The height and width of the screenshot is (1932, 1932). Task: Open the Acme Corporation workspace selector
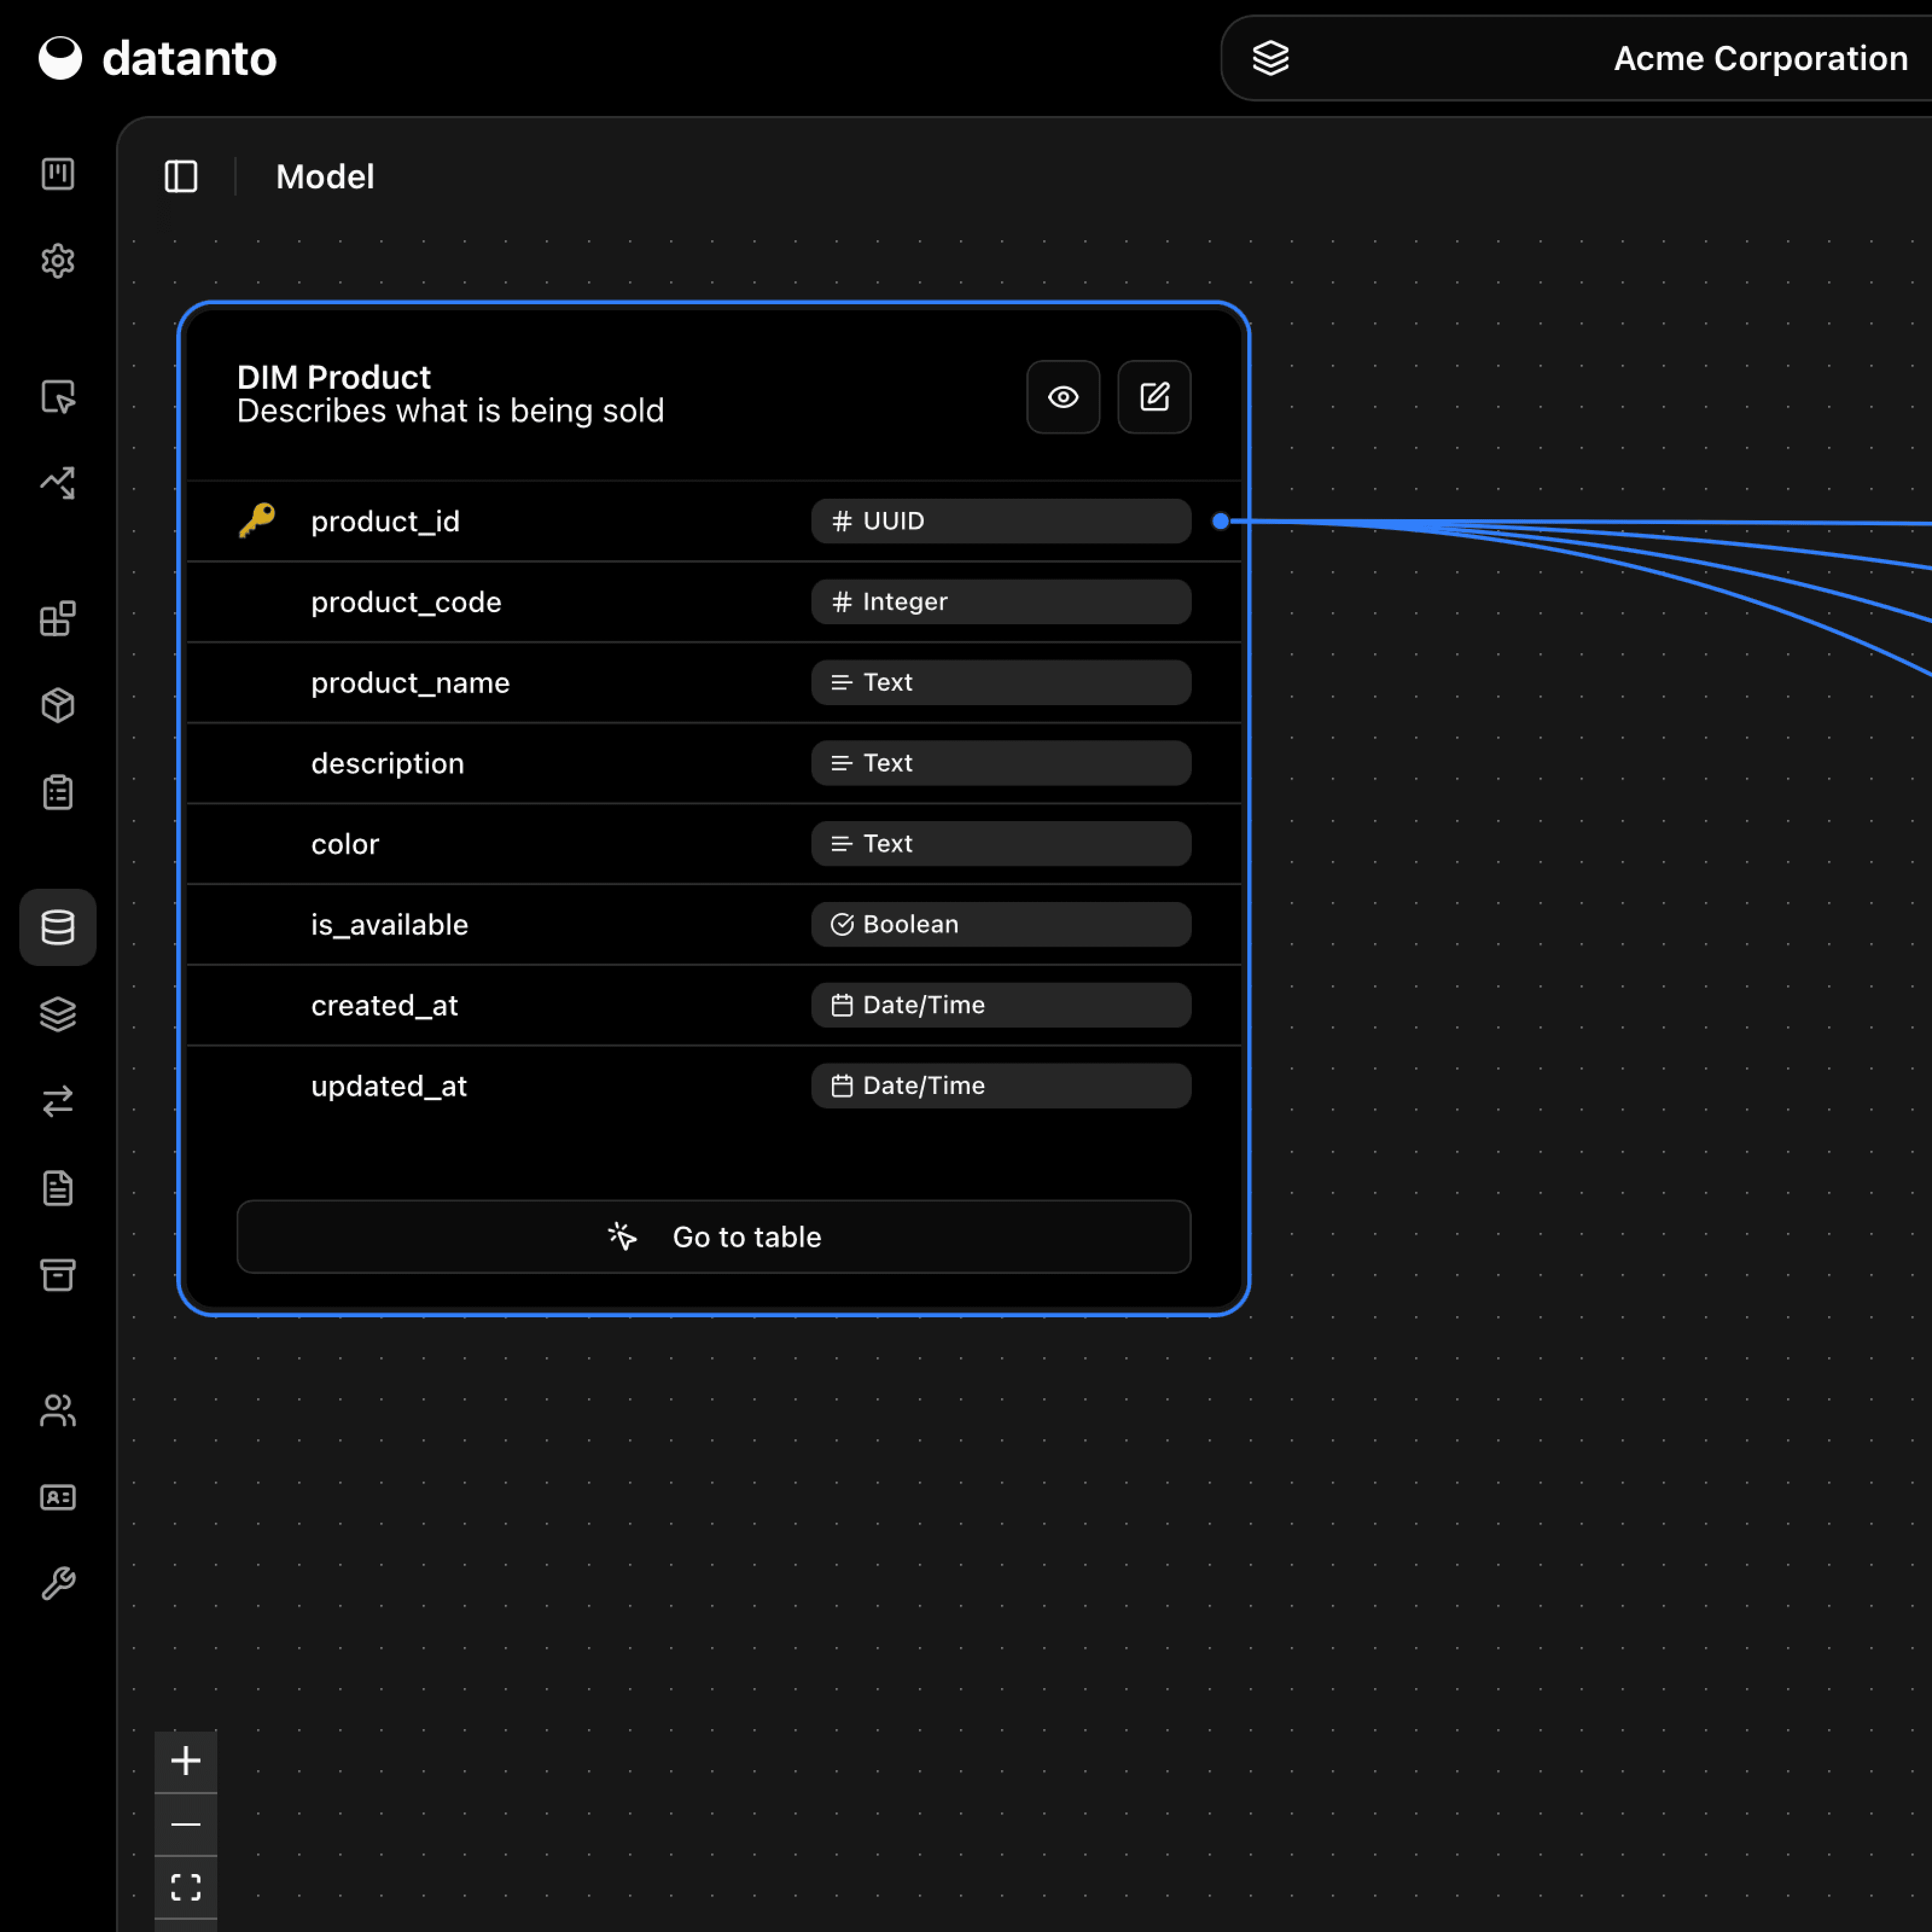coord(1758,58)
